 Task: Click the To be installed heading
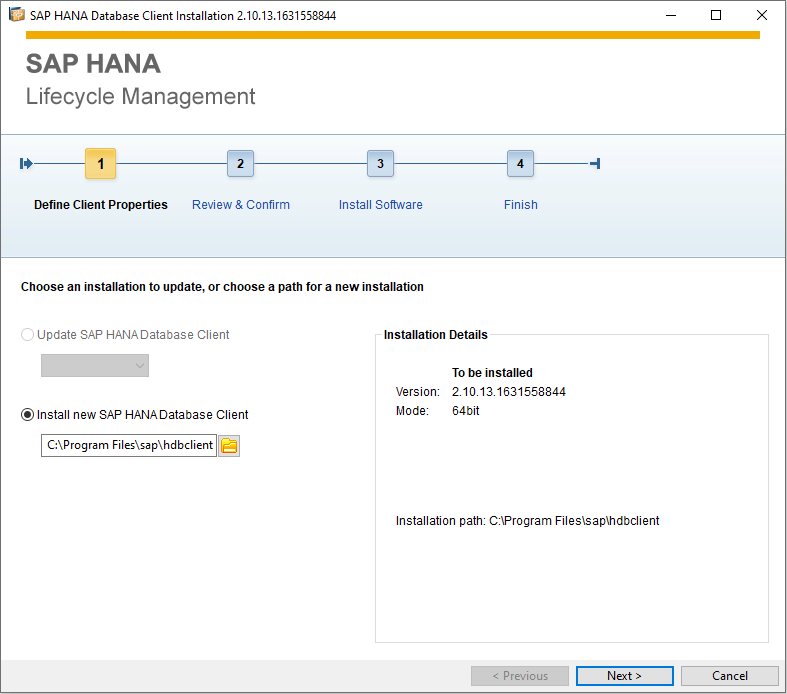492,373
